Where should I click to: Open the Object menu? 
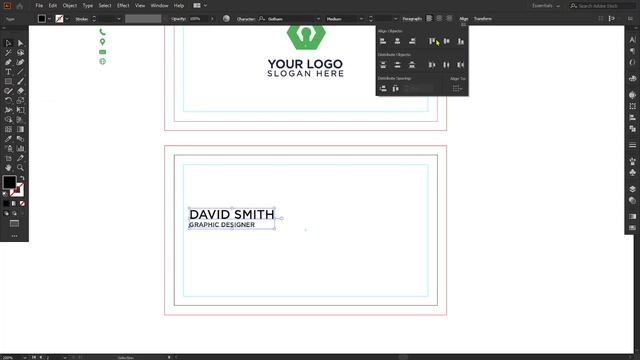pyautogui.click(x=70, y=6)
